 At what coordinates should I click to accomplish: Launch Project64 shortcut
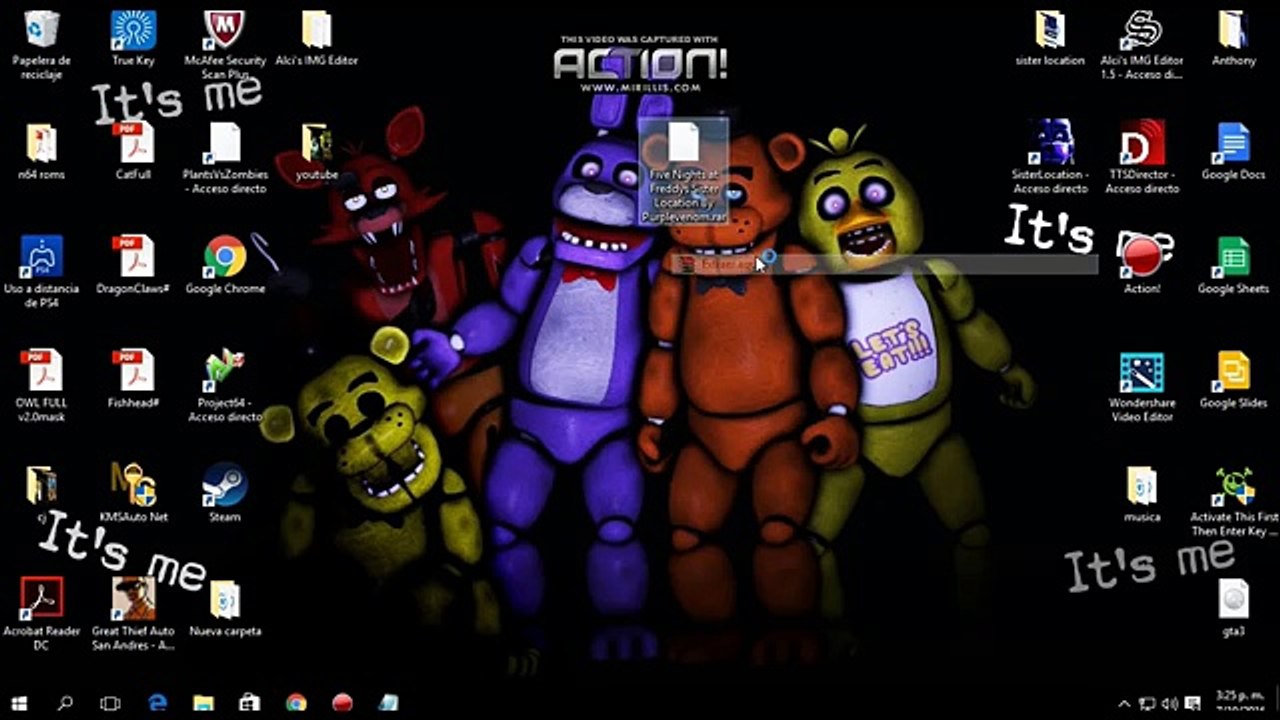225,386
